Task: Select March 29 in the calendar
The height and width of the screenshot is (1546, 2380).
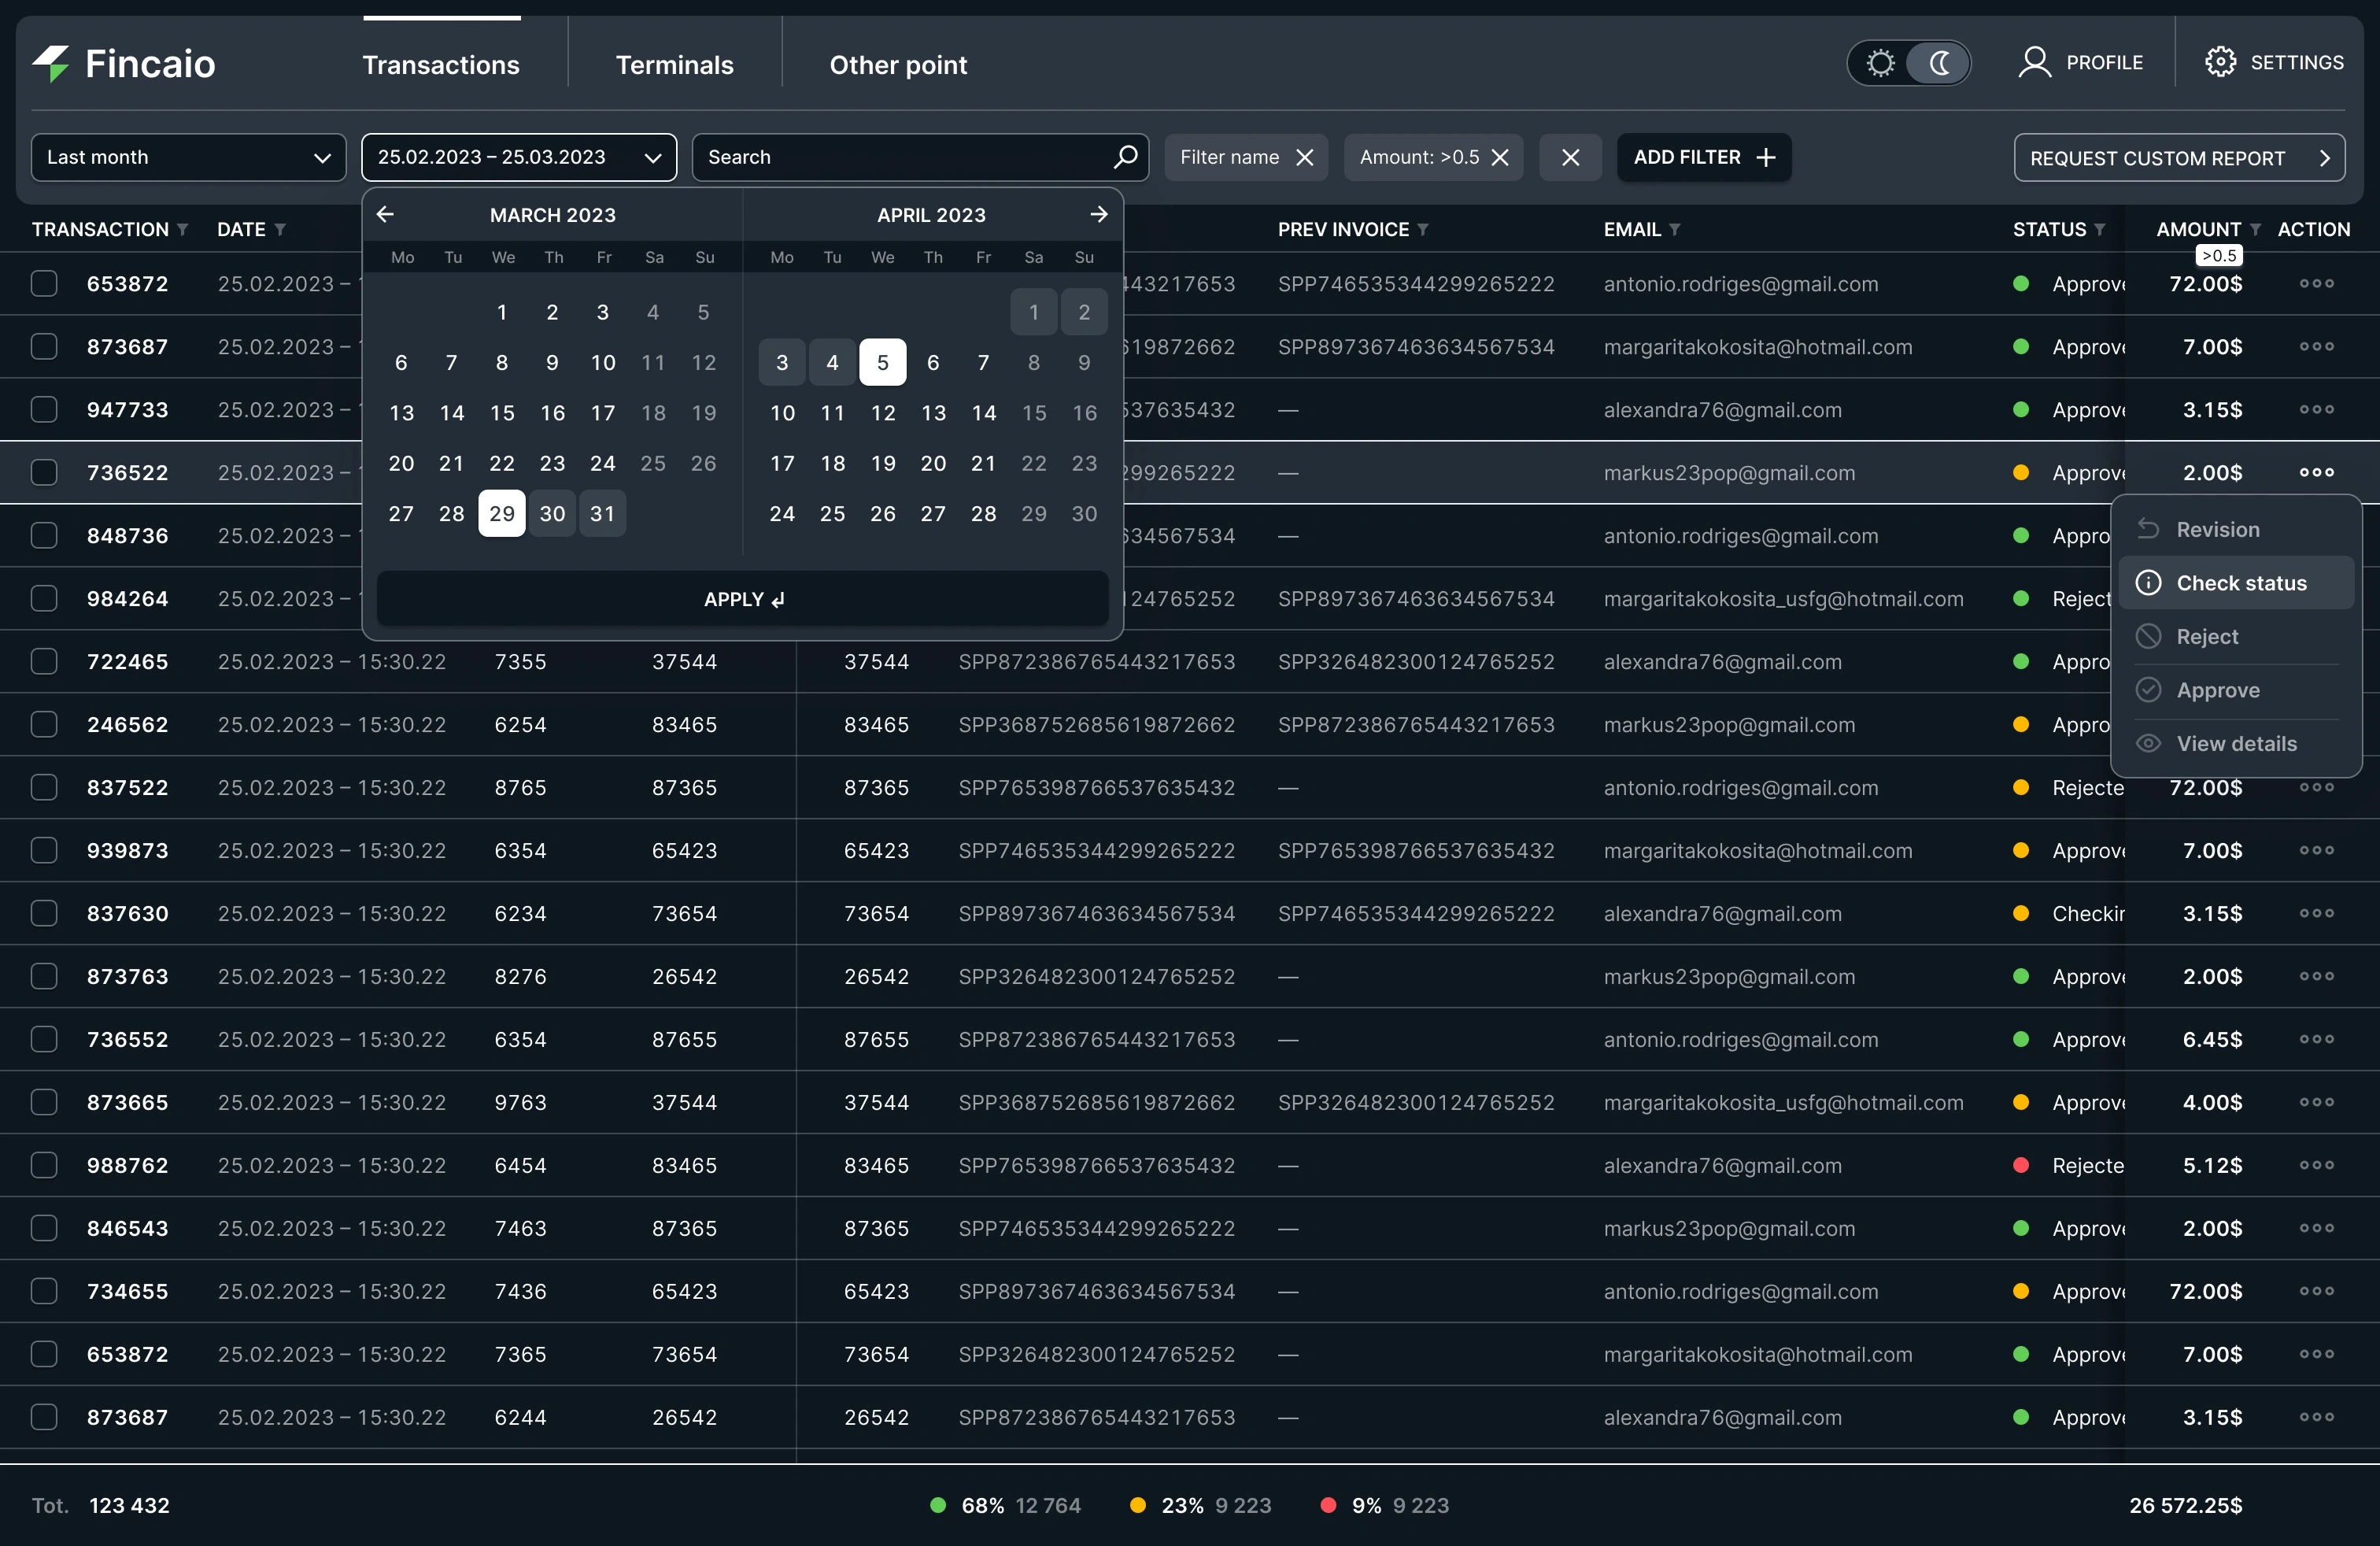Action: pyautogui.click(x=502, y=514)
